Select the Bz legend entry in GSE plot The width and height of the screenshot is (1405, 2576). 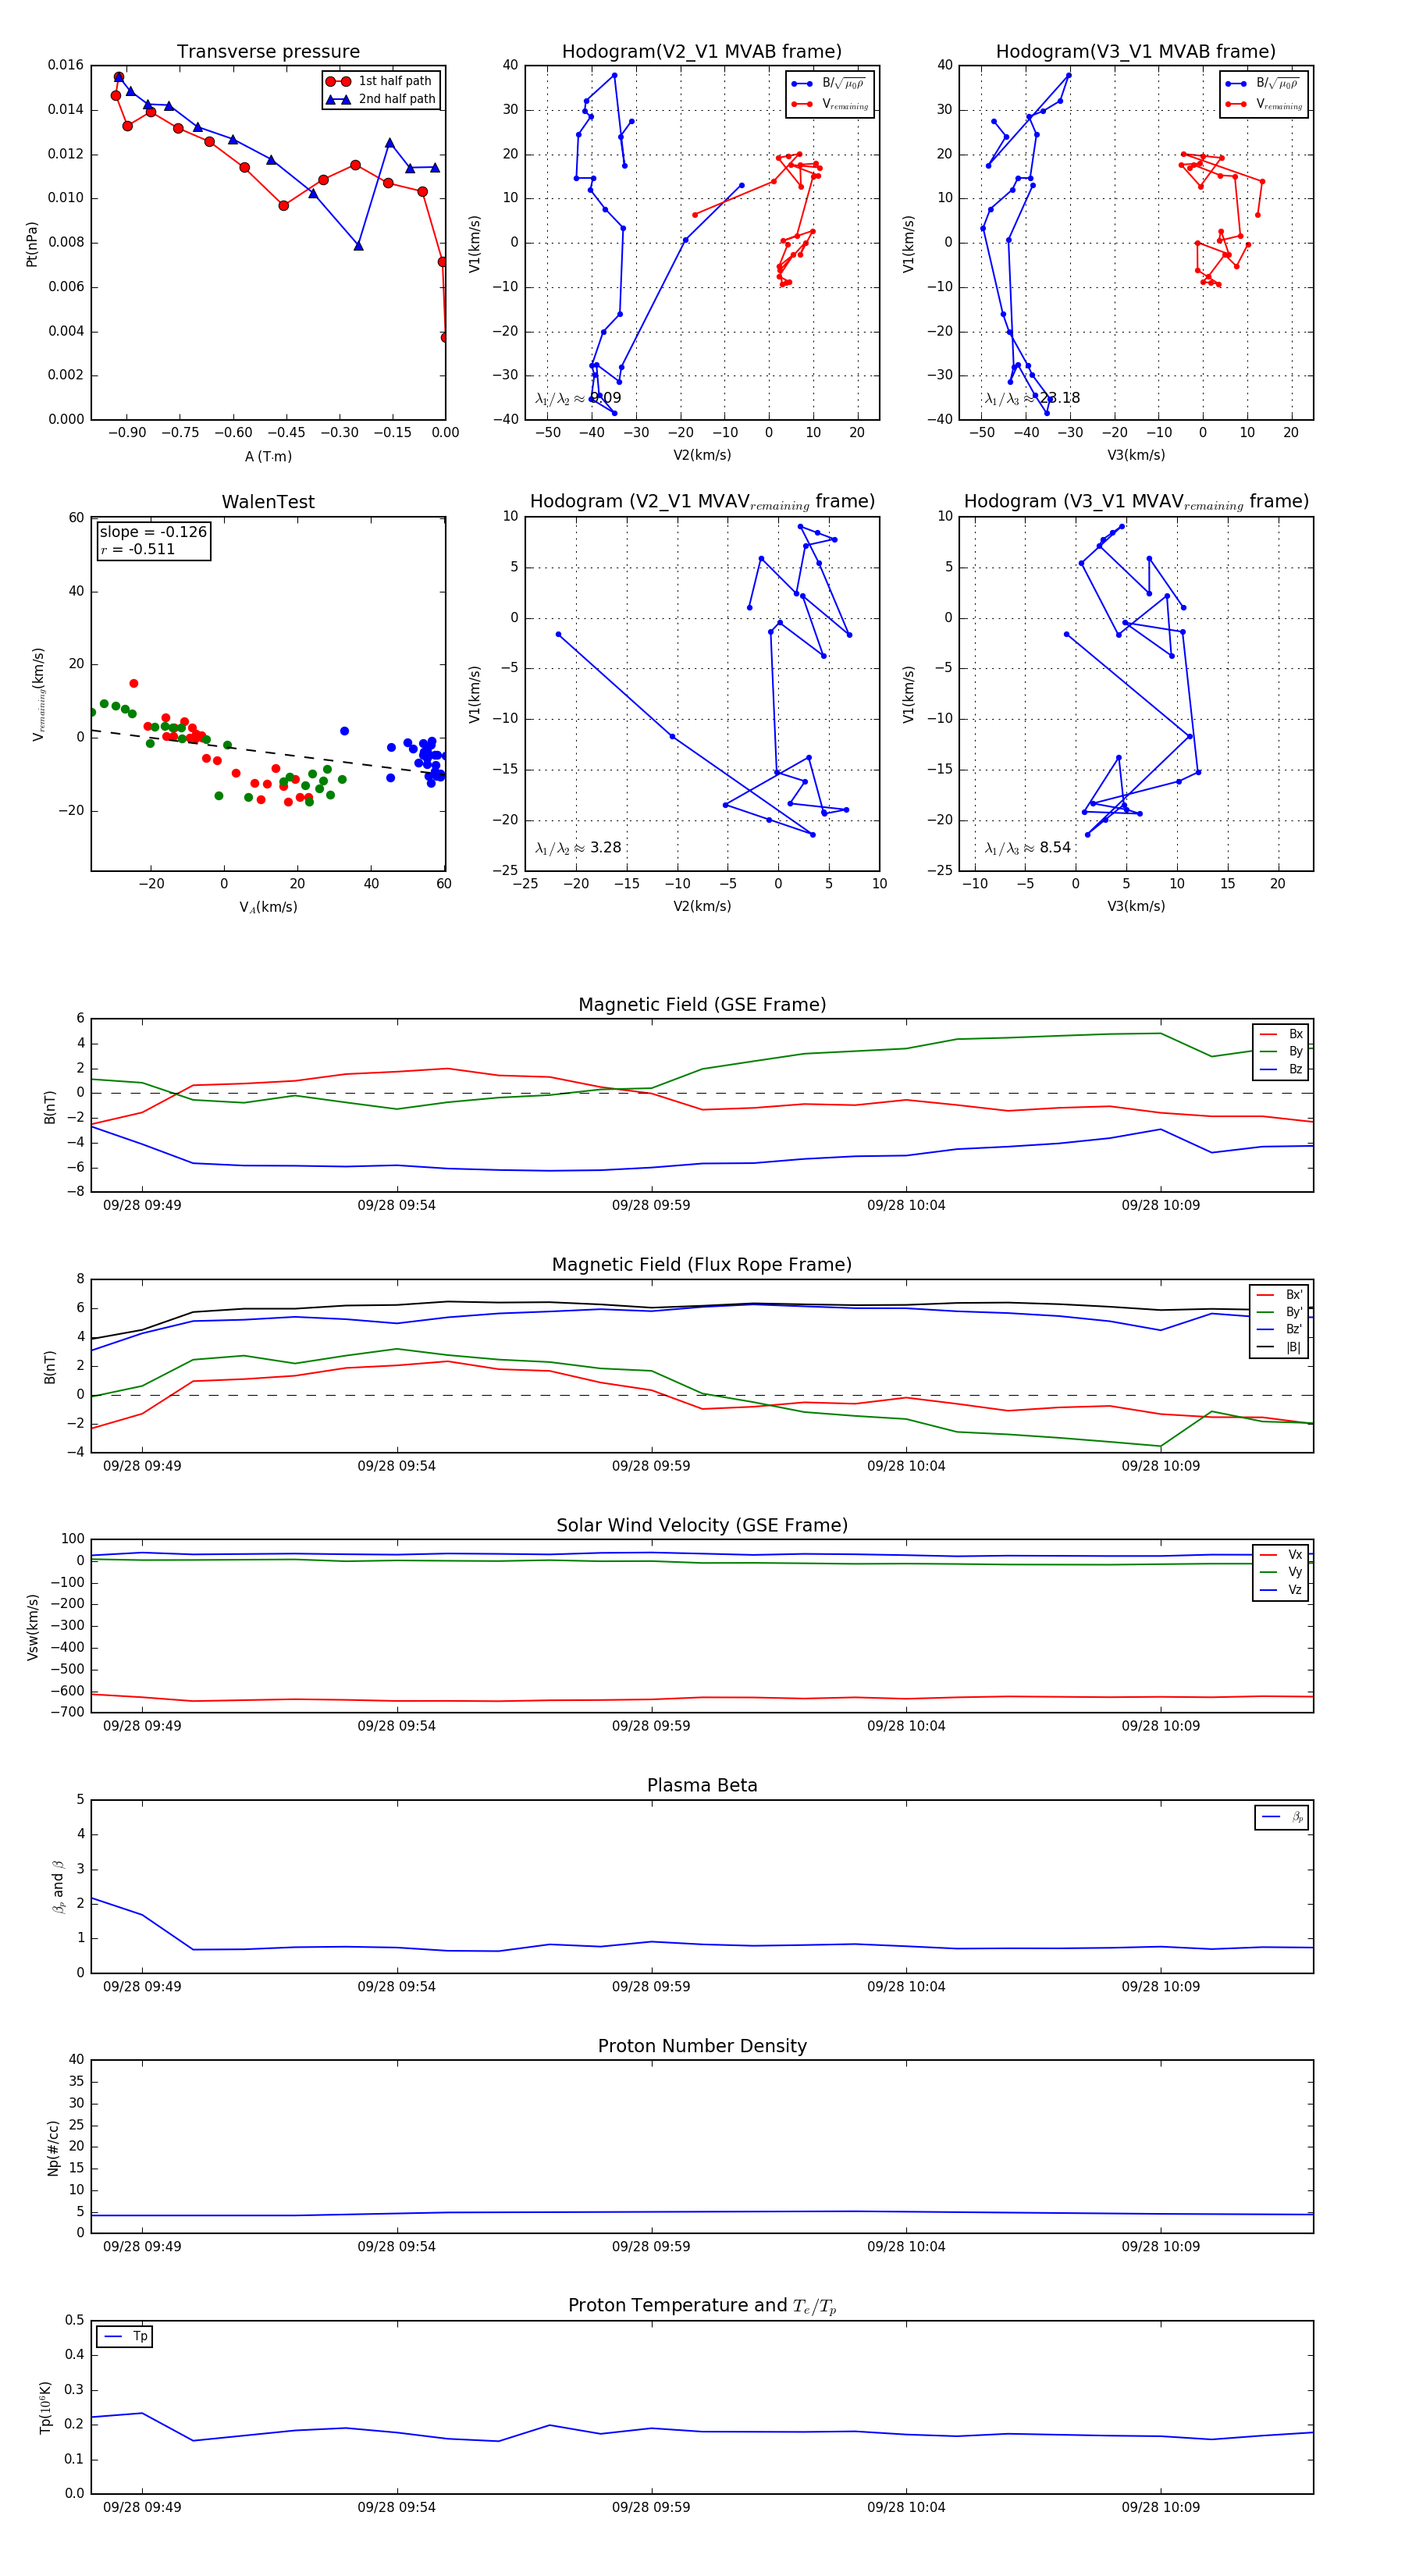pyautogui.click(x=1281, y=1069)
